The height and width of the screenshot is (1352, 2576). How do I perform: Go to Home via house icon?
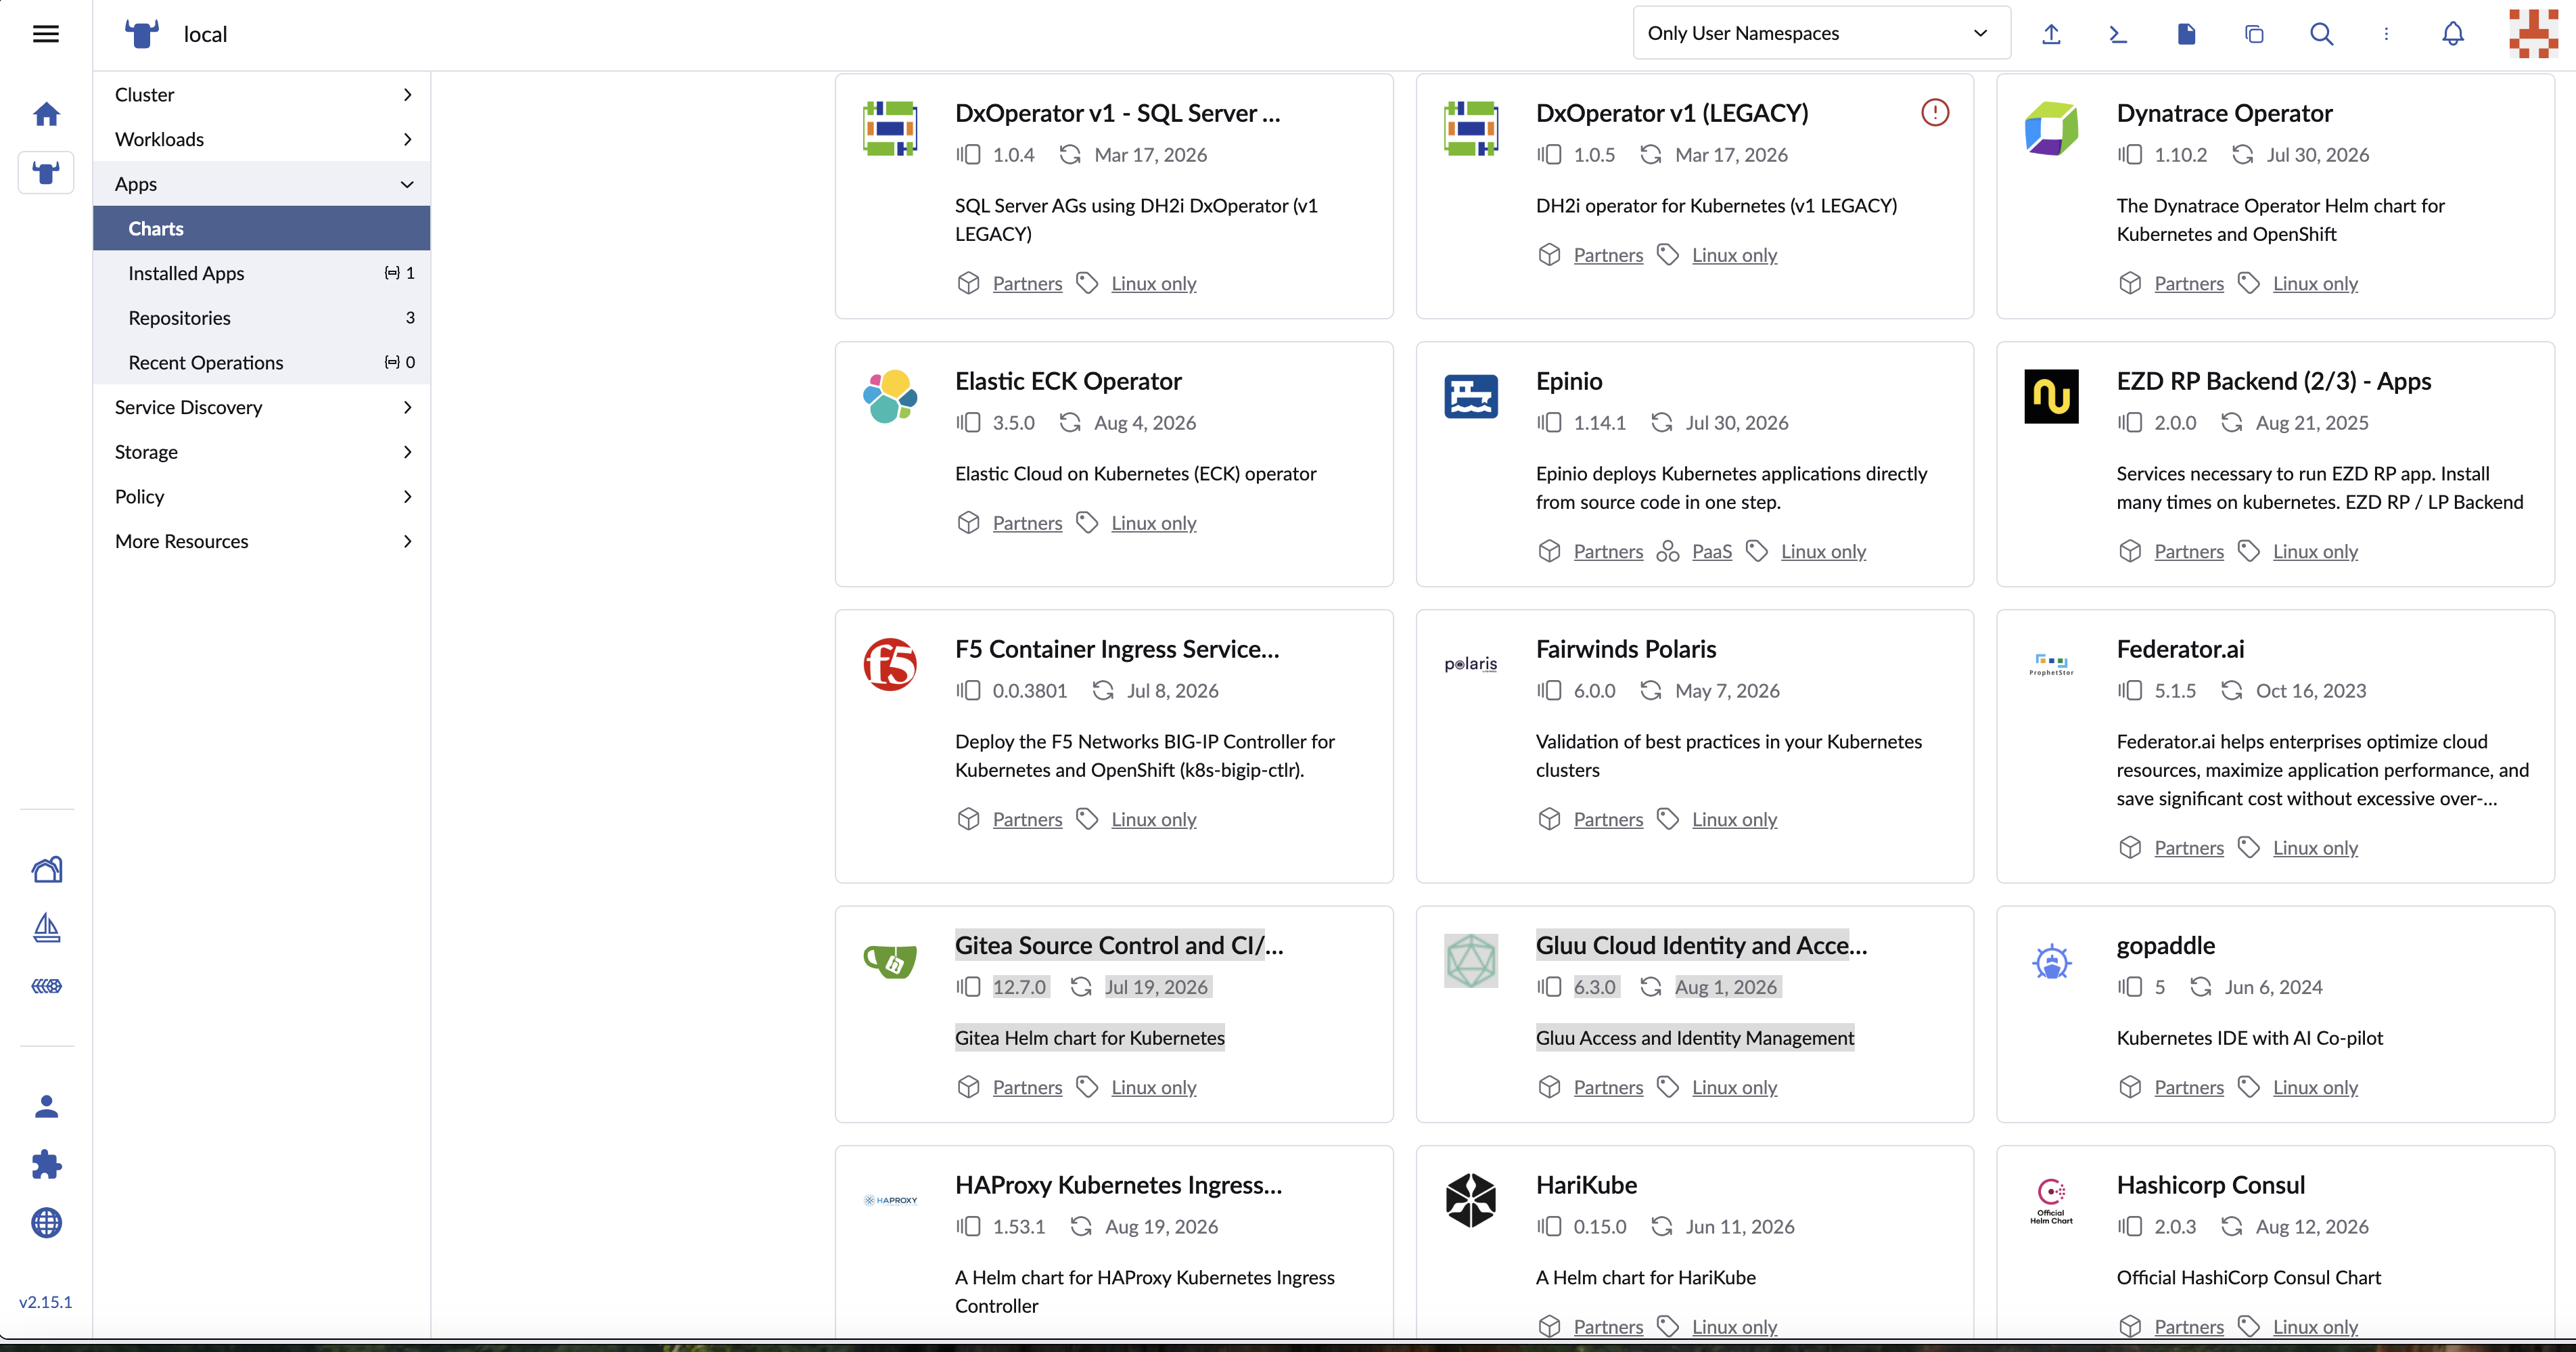[46, 114]
